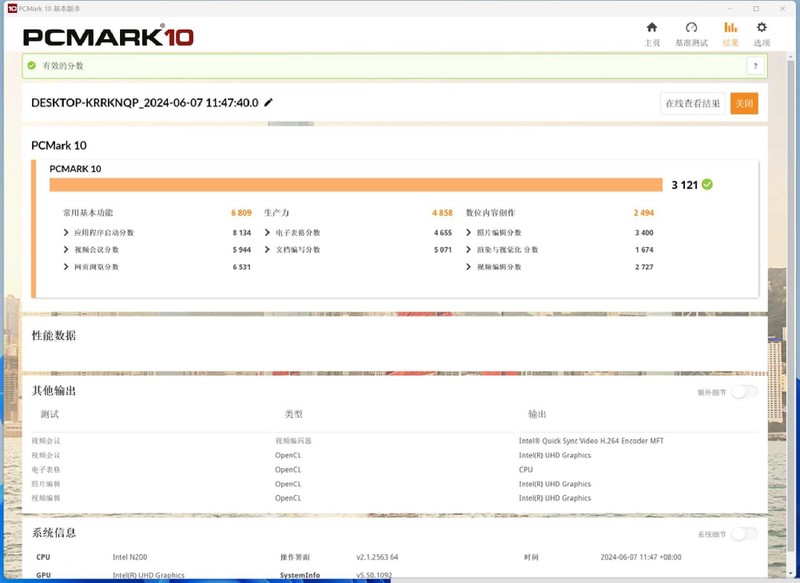The width and height of the screenshot is (800, 583).
Task: Click the question mark help icon
Action: click(756, 66)
